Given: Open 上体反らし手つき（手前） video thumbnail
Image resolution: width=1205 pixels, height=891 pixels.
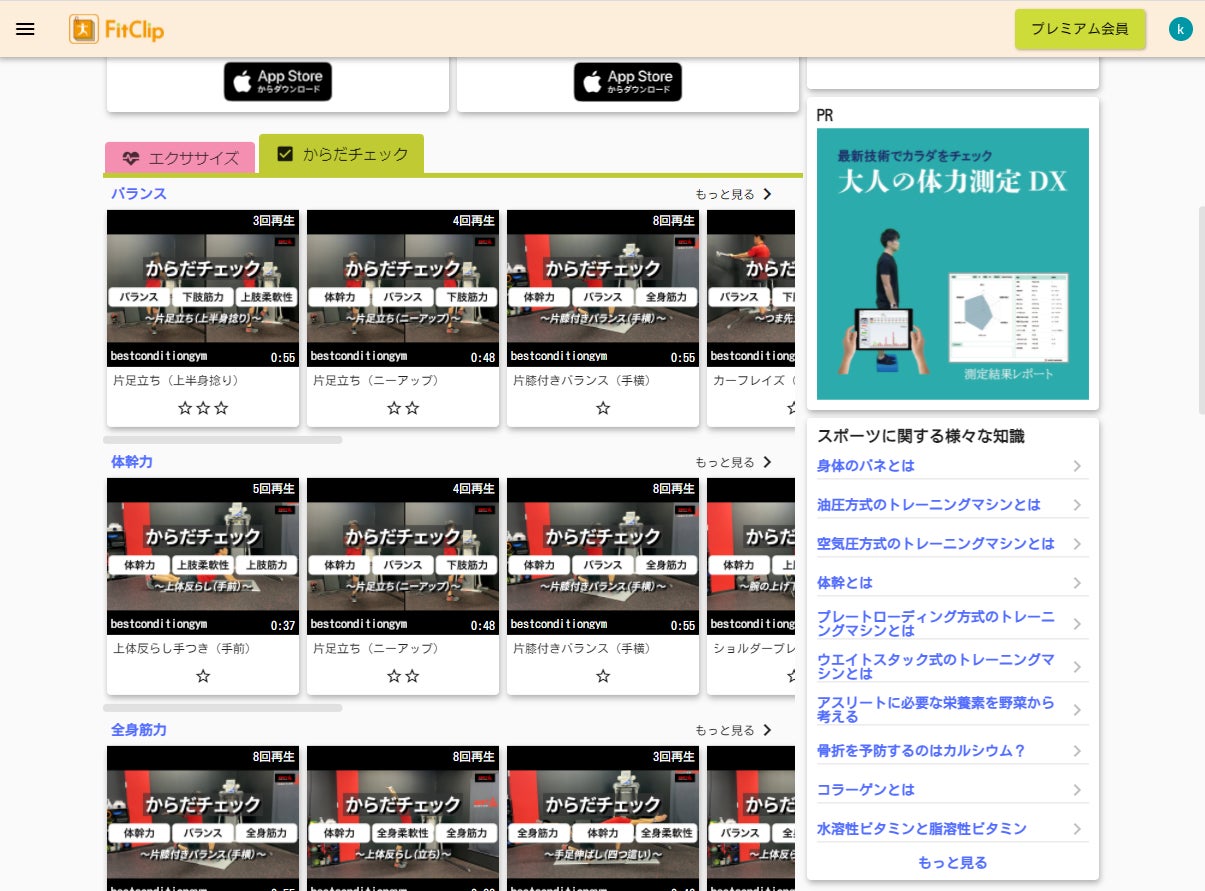Looking at the screenshot, I should pyautogui.click(x=203, y=556).
